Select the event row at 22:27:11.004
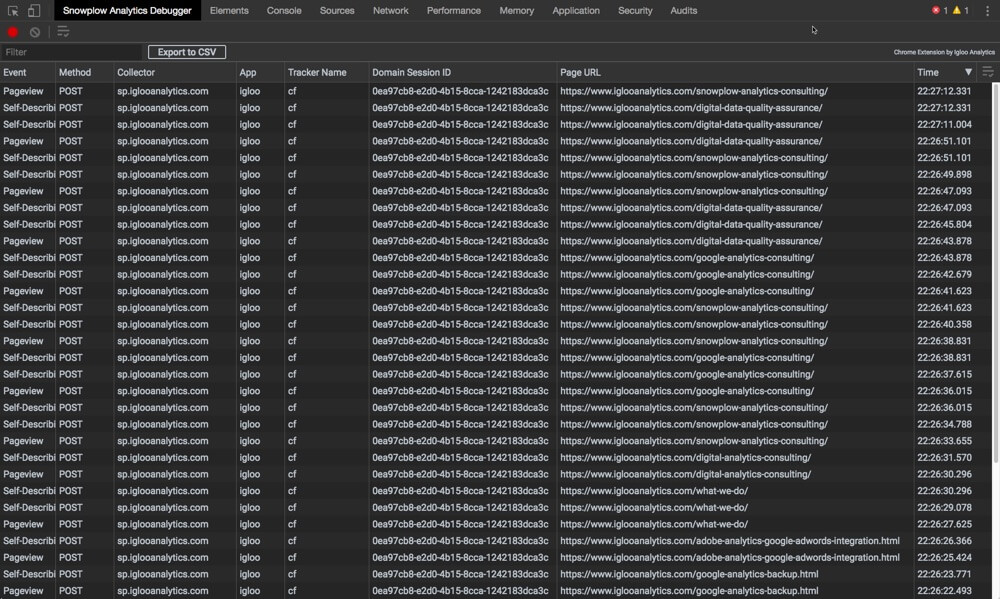 496,124
